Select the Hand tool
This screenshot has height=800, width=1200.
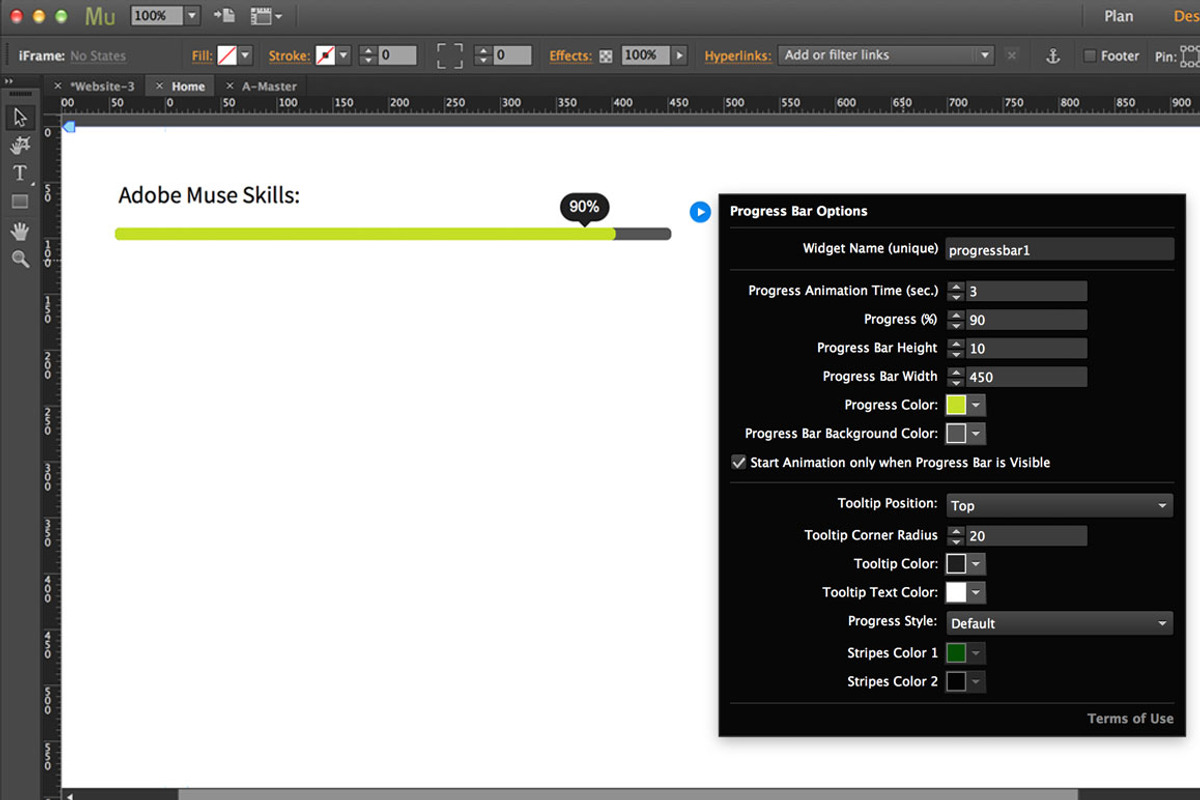tap(20, 231)
